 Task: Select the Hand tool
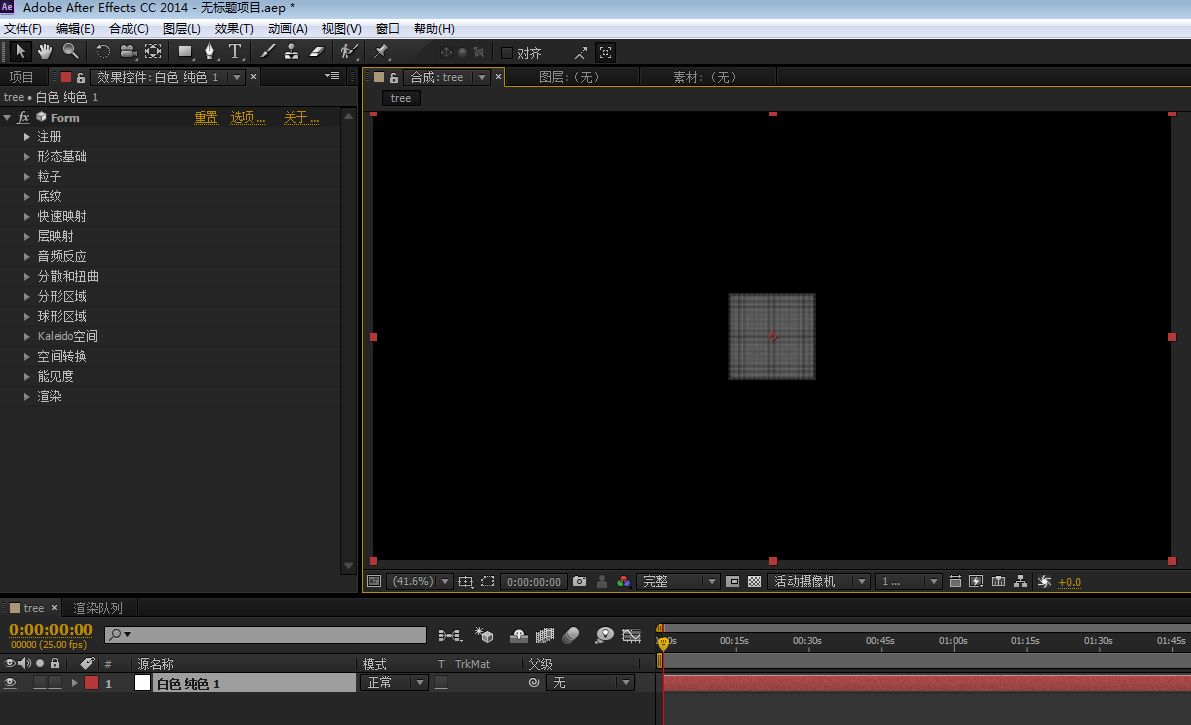[45, 51]
